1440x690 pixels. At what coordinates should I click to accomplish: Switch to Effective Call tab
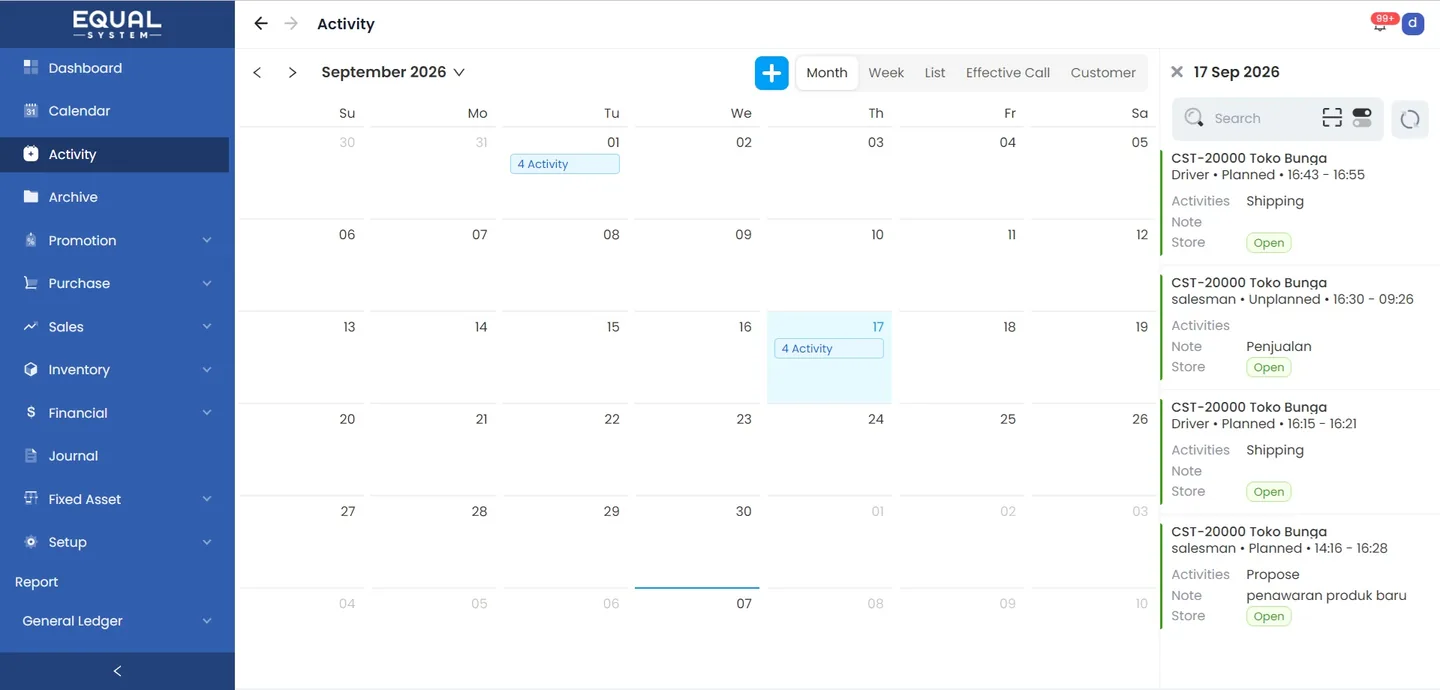tap(1008, 73)
